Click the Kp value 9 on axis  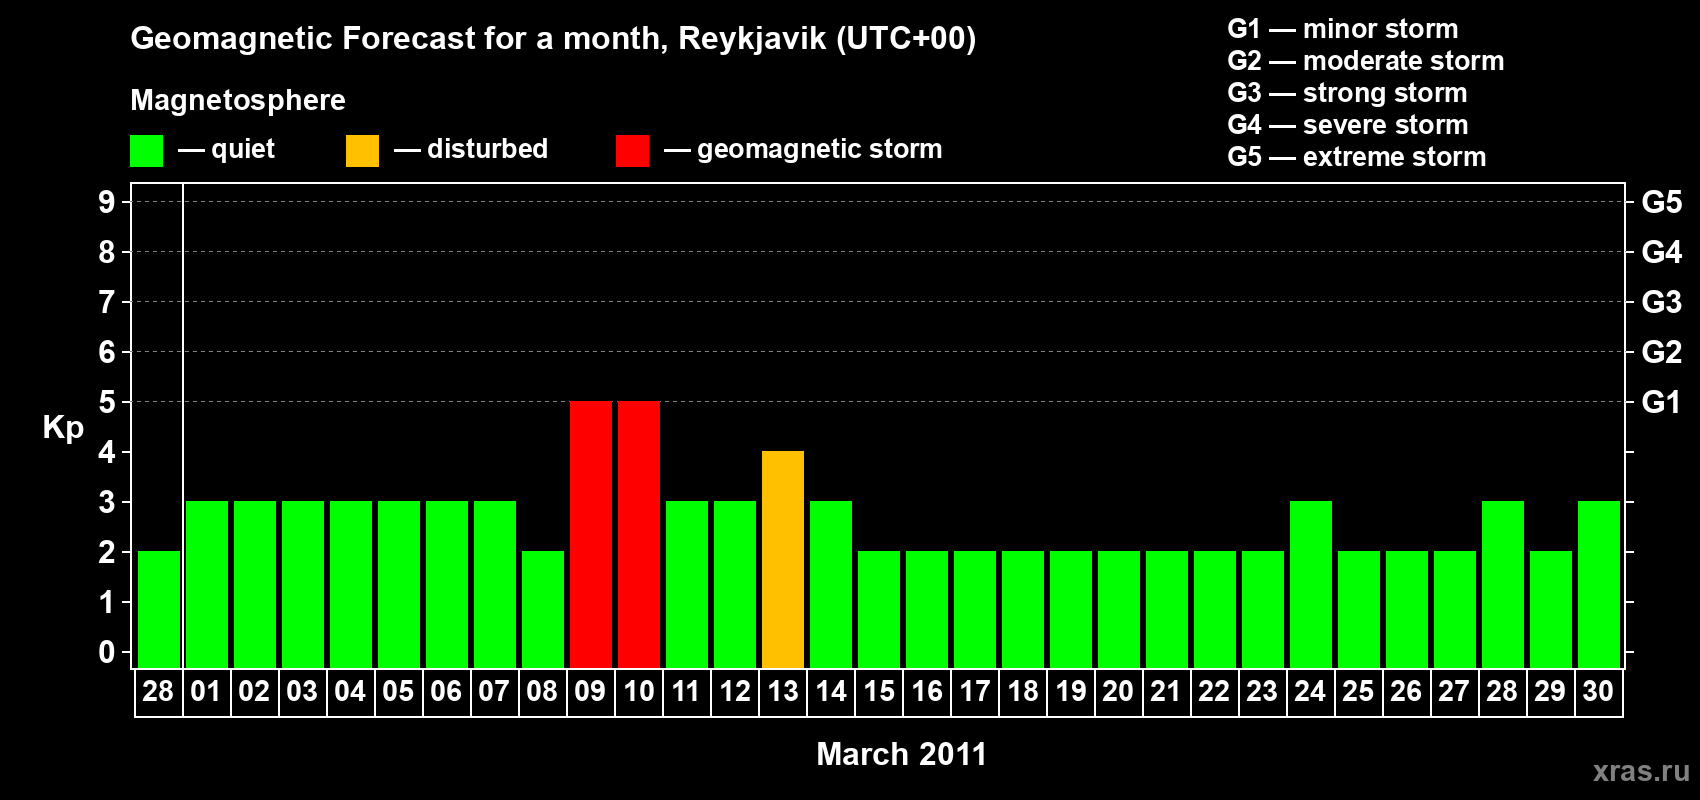pos(107,202)
